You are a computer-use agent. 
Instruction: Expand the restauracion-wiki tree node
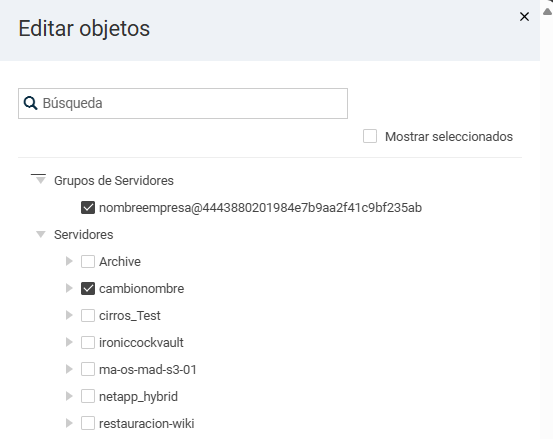coord(69,423)
